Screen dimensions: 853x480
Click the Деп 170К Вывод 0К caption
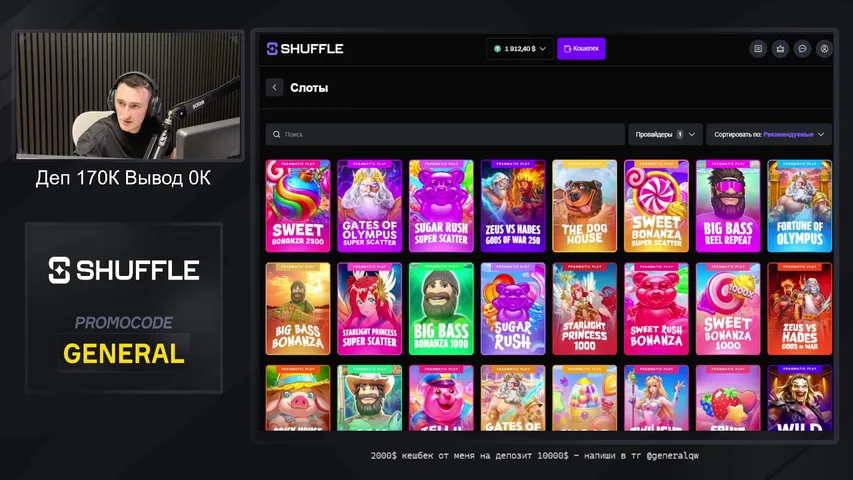123,178
